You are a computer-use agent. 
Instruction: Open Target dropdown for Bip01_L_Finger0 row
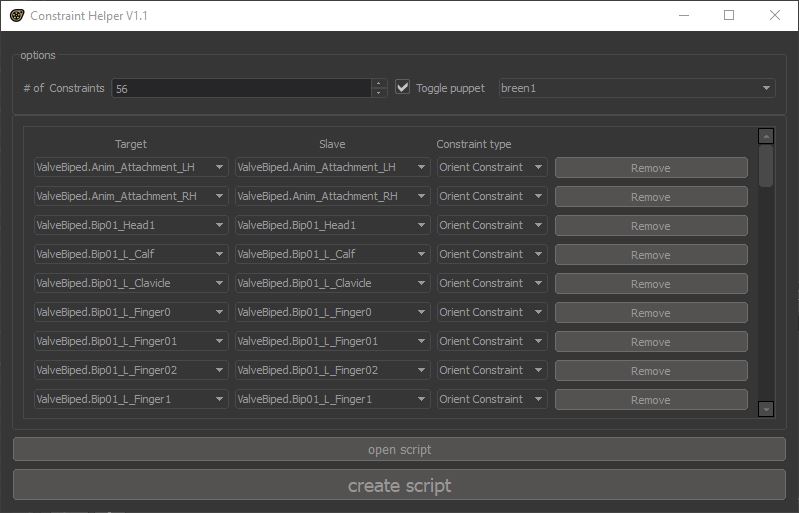pos(130,312)
